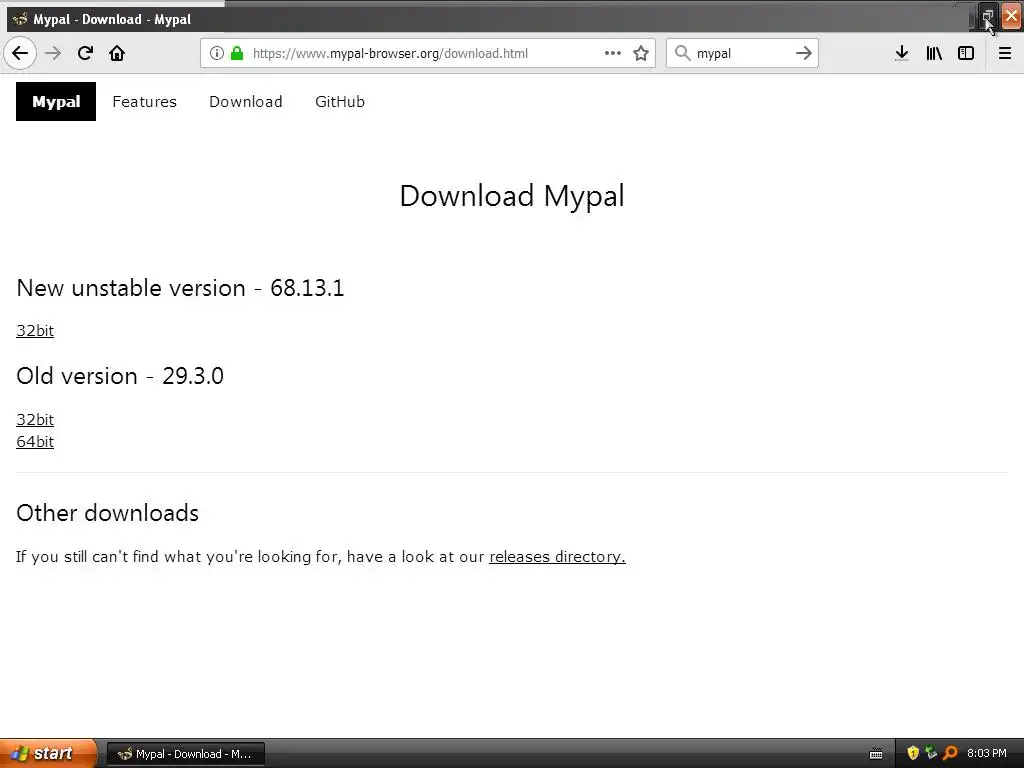1024x768 pixels.
Task: Click the Mypal icon in the title bar
Action: (20, 19)
